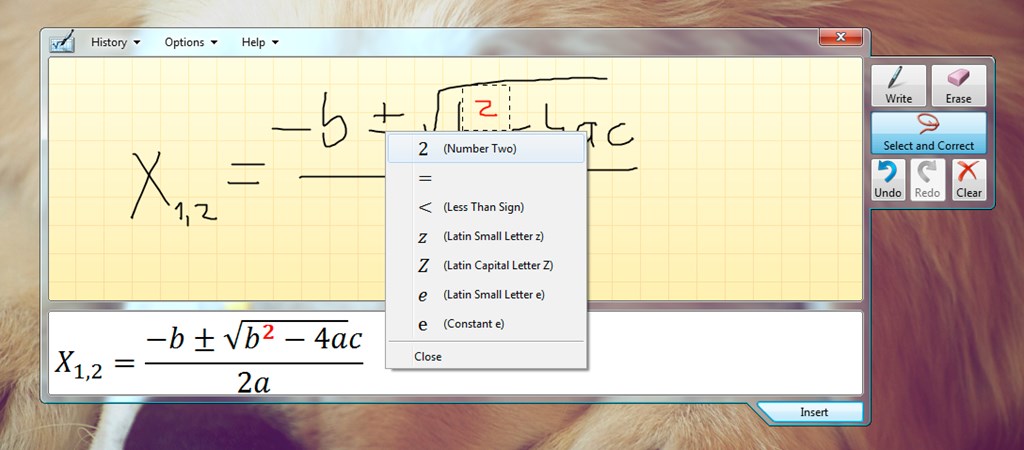
Task: Choose 'Constant e' correction
Action: point(486,324)
